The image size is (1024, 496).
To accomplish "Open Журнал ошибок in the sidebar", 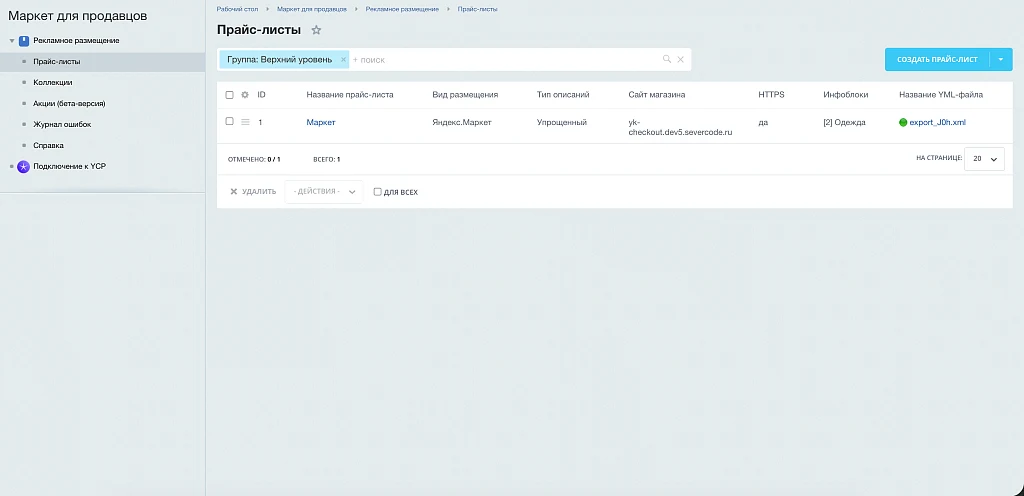I will click(x=62, y=125).
